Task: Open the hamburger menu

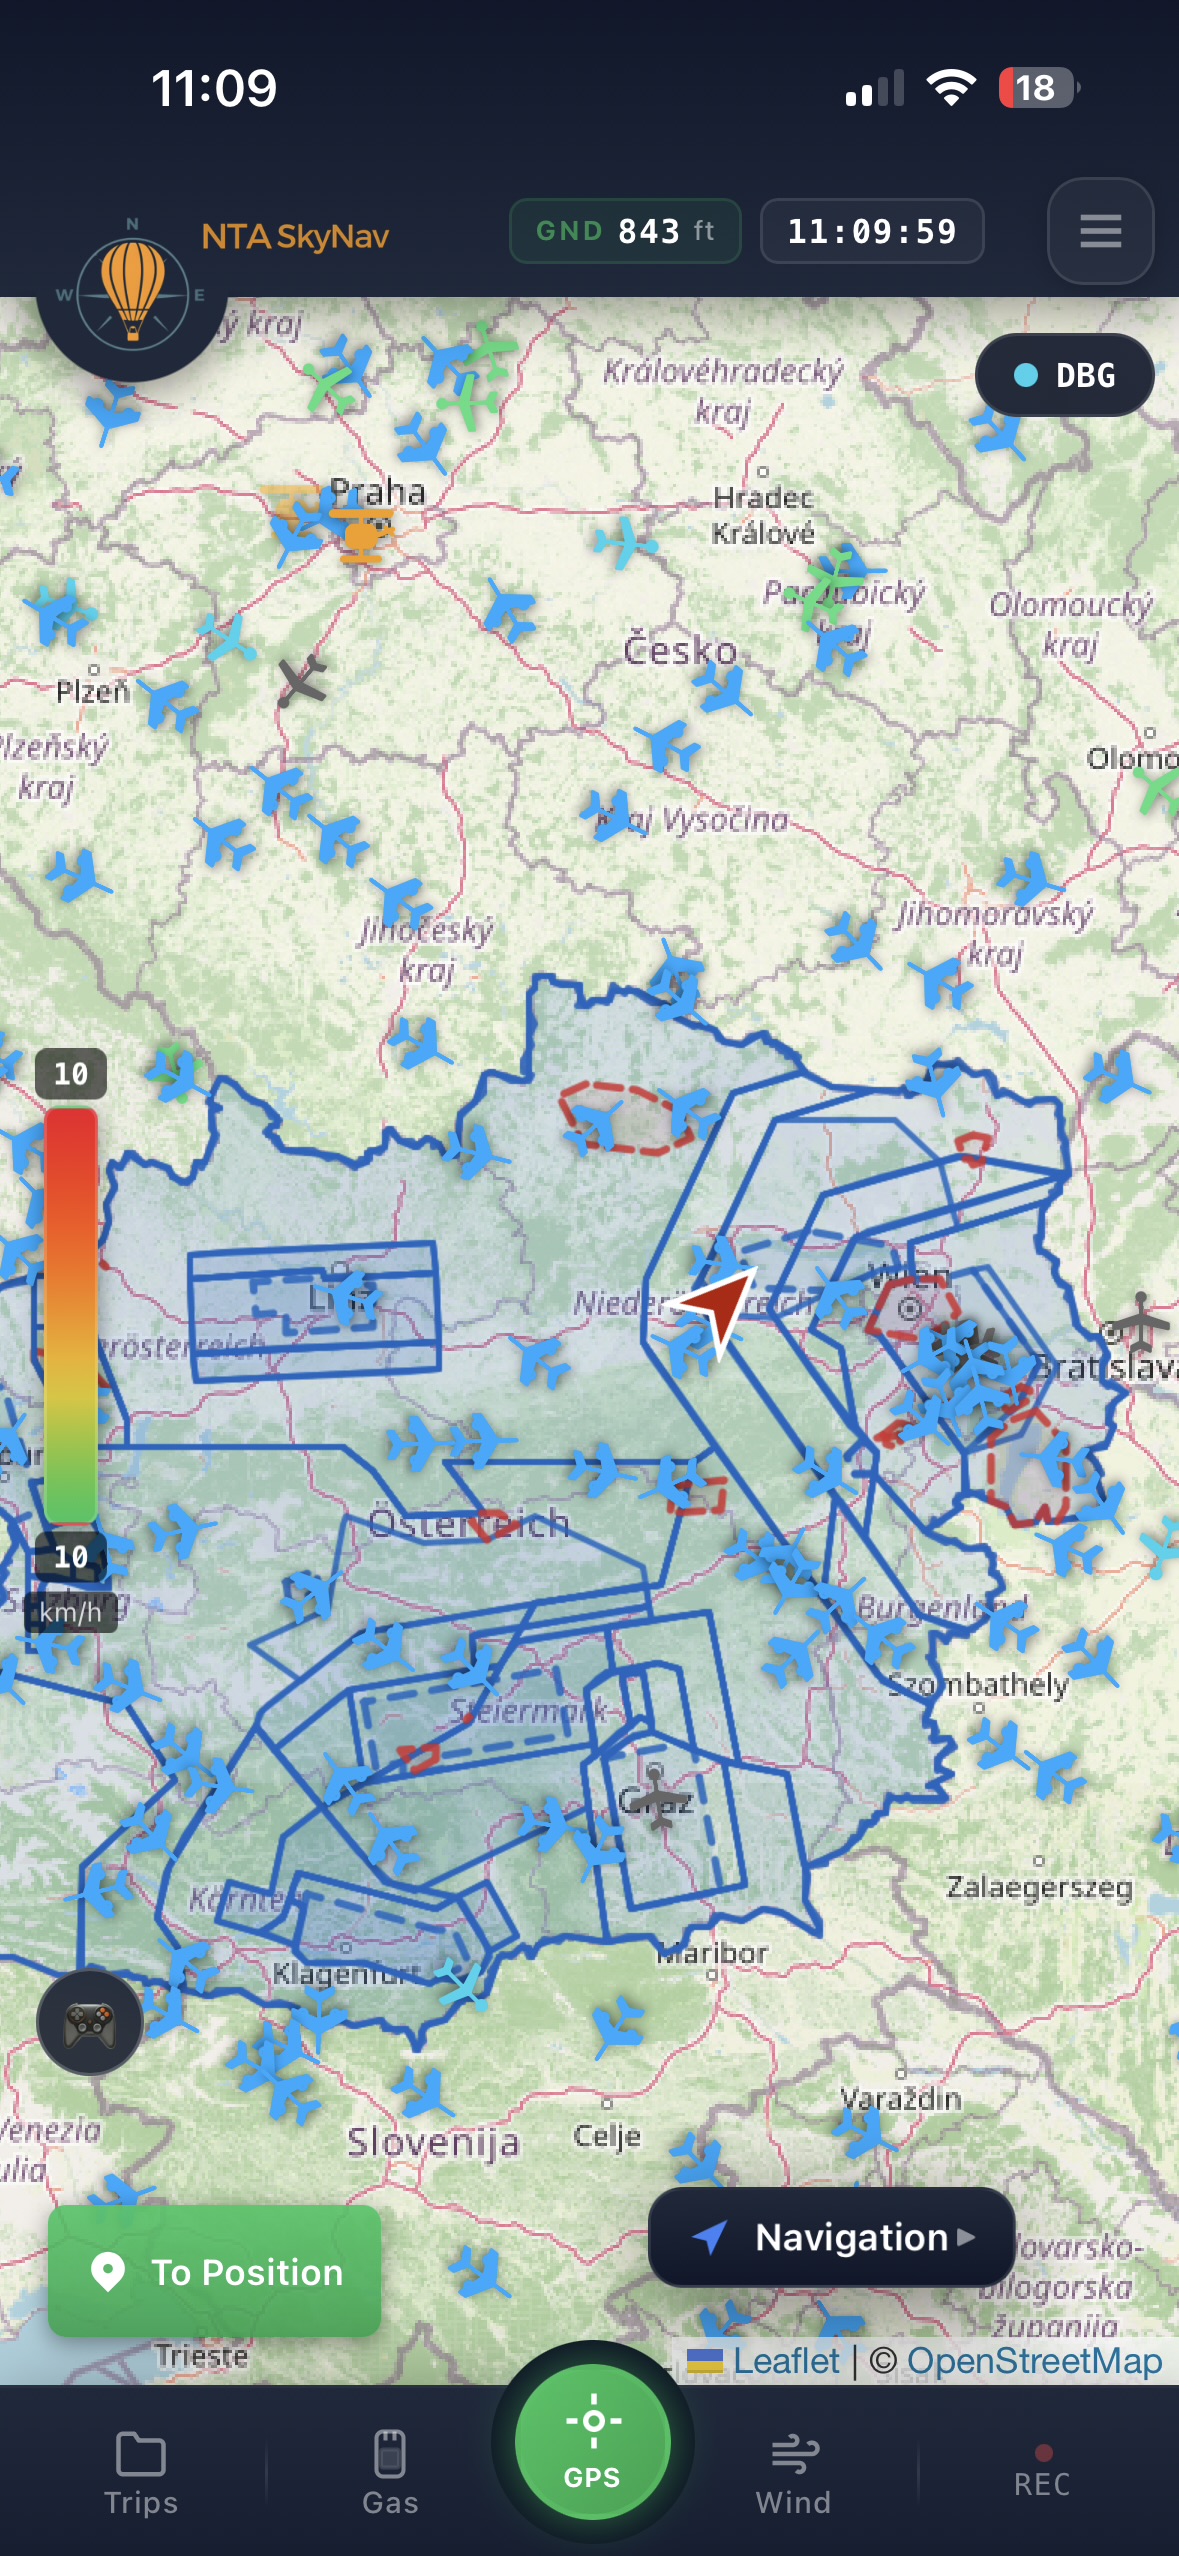Action: 1100,231
